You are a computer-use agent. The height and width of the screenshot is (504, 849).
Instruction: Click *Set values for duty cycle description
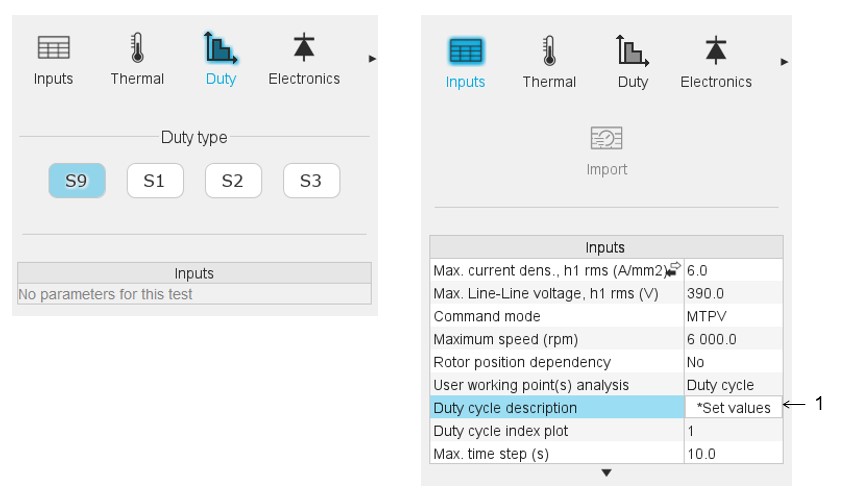(733, 408)
